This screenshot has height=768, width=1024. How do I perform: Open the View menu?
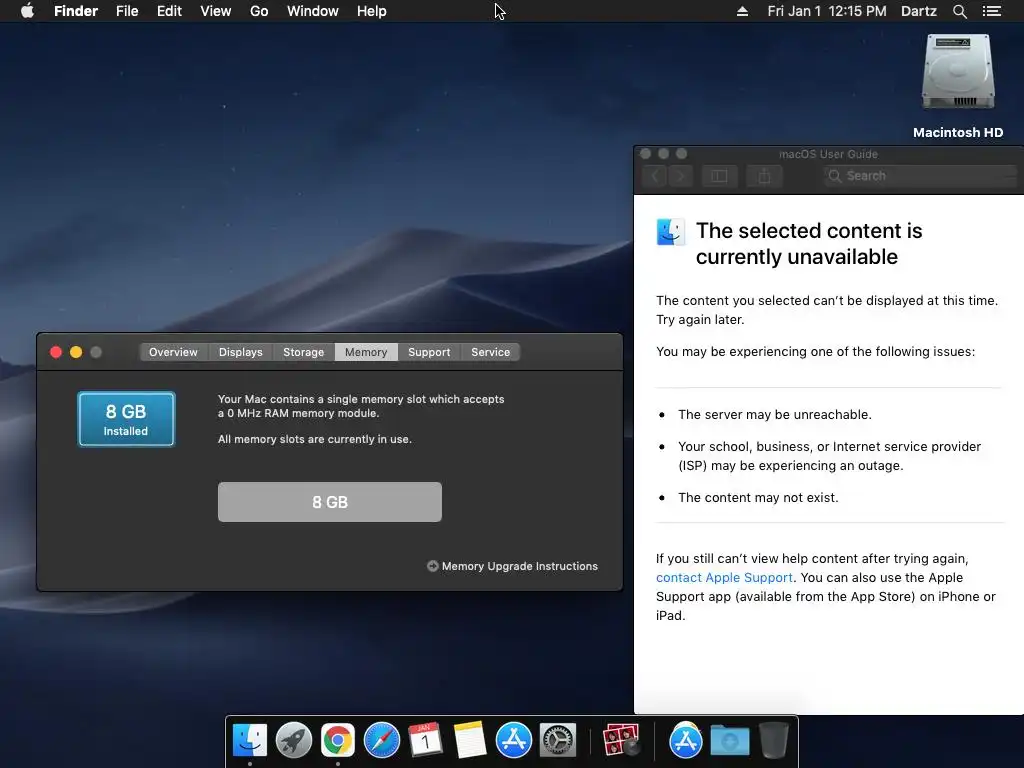216,11
